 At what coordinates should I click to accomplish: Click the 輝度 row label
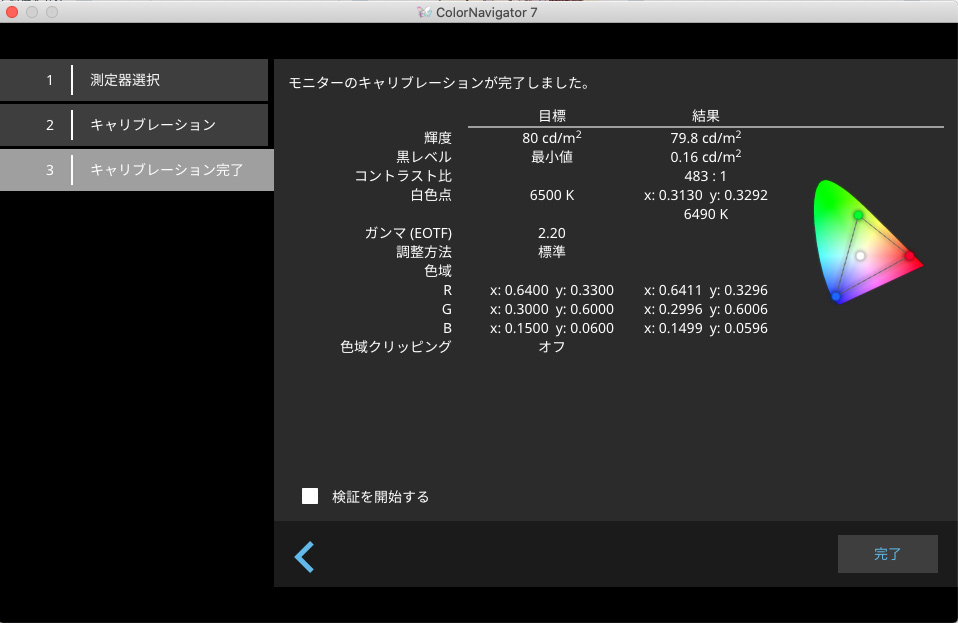click(438, 138)
